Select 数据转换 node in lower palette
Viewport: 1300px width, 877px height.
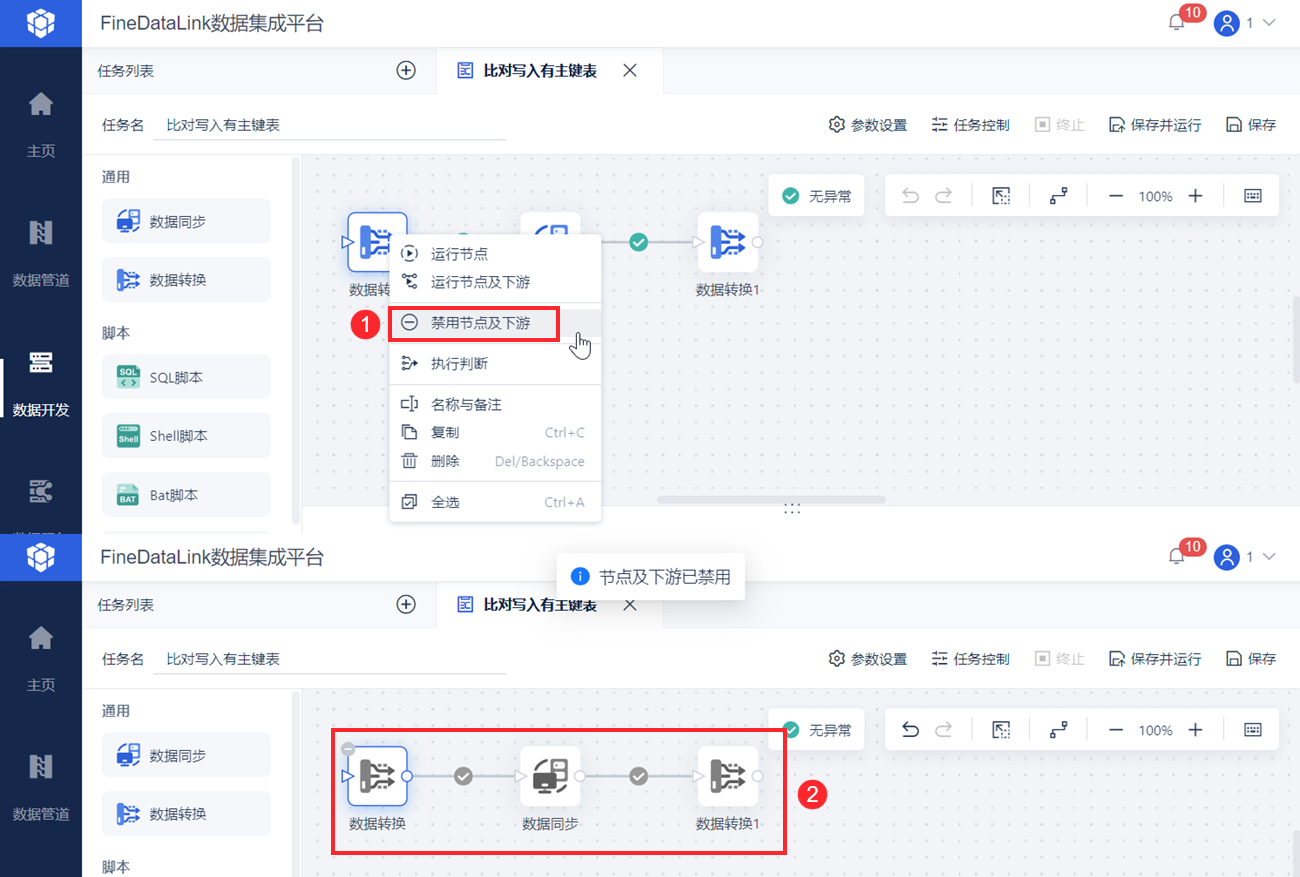coord(186,814)
